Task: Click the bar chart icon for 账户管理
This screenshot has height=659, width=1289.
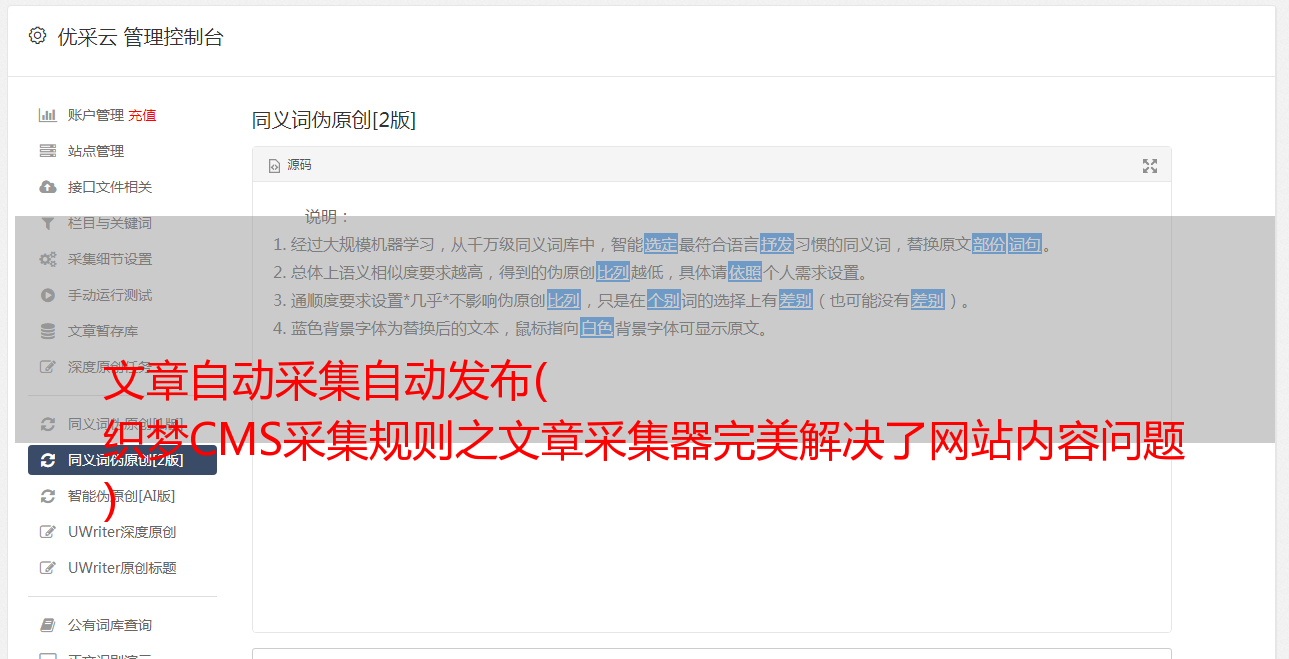Action: 47,115
